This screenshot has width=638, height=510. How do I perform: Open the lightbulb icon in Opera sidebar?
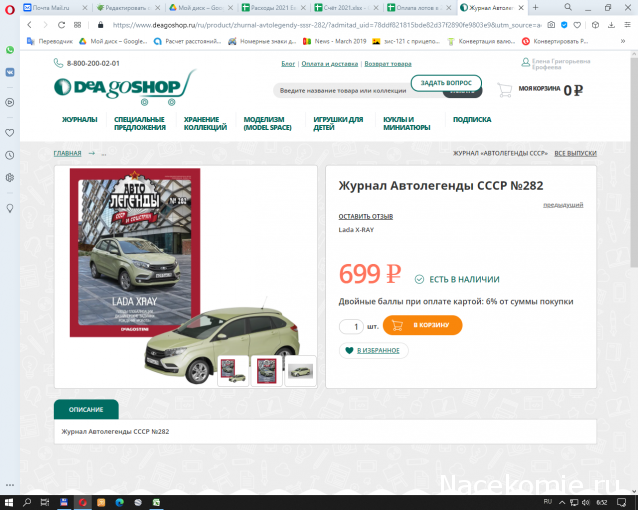[x=10, y=208]
